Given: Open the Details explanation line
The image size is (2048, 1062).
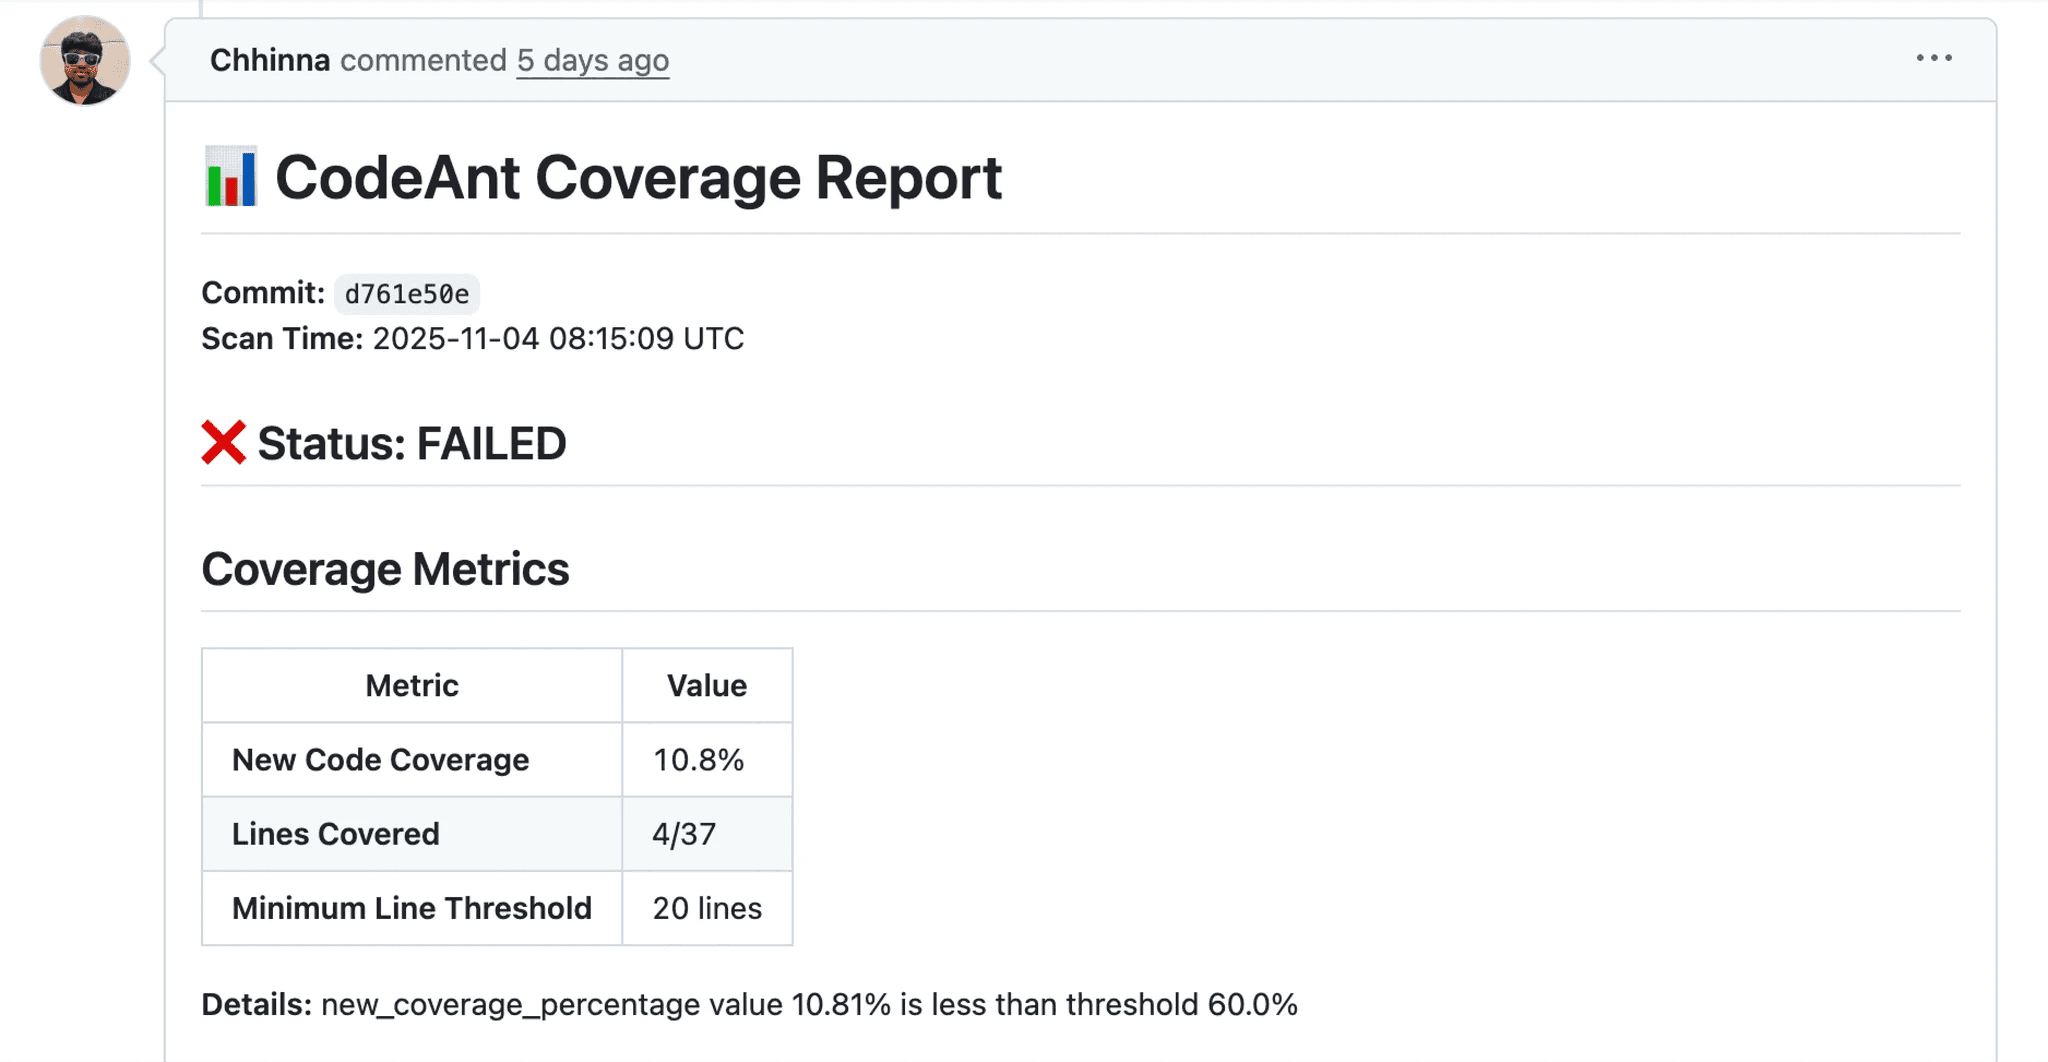Looking at the screenshot, I should click(750, 1005).
